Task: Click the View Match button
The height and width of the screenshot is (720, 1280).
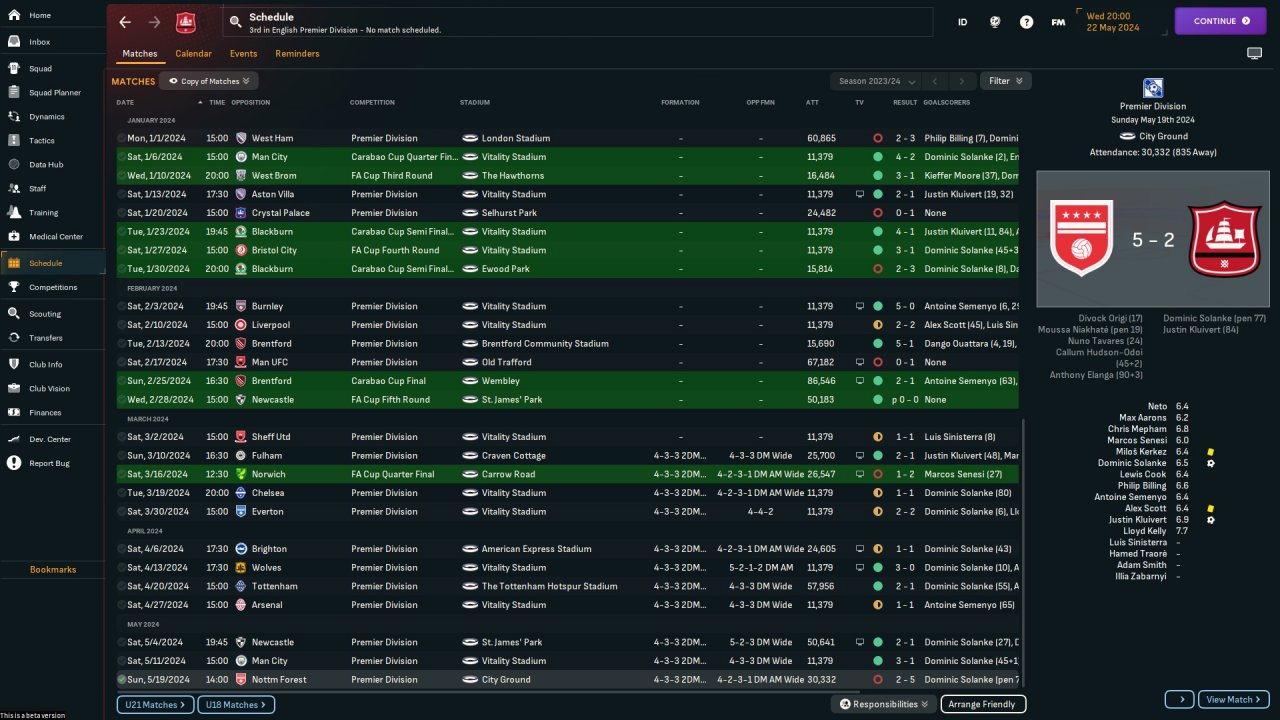Action: 1235,700
